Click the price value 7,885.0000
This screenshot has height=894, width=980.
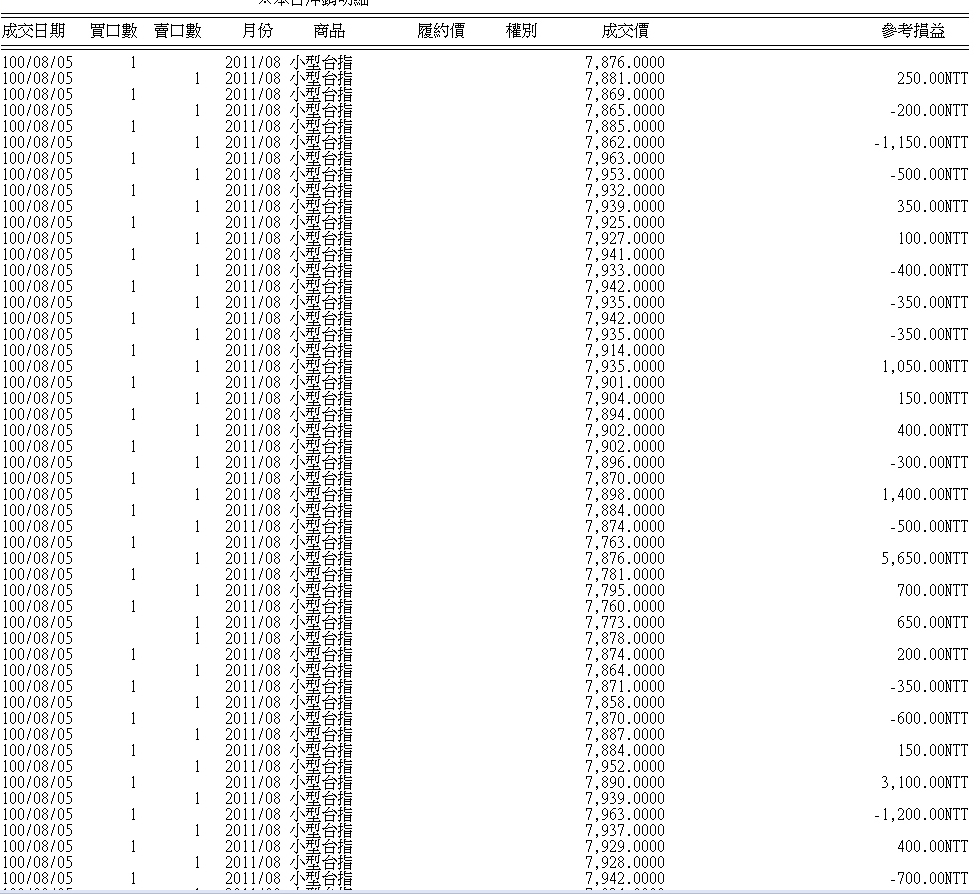[x=625, y=127]
